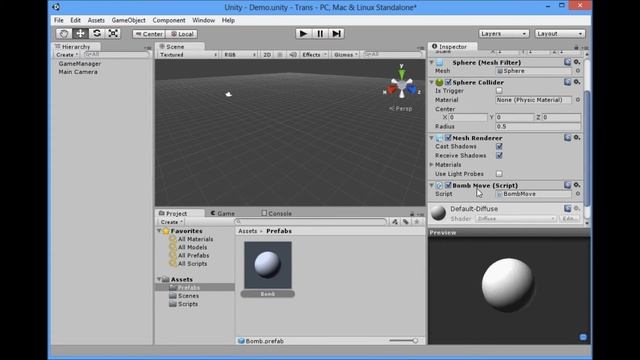Viewport: 640px width, 360px height.
Task: Open gear menu of Mesh Renderer
Action: click(x=577, y=138)
